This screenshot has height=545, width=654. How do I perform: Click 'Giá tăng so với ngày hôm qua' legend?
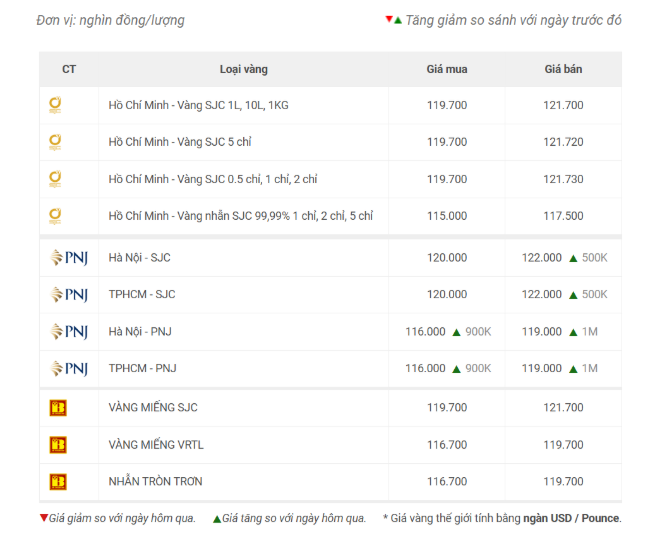pyautogui.click(x=294, y=518)
